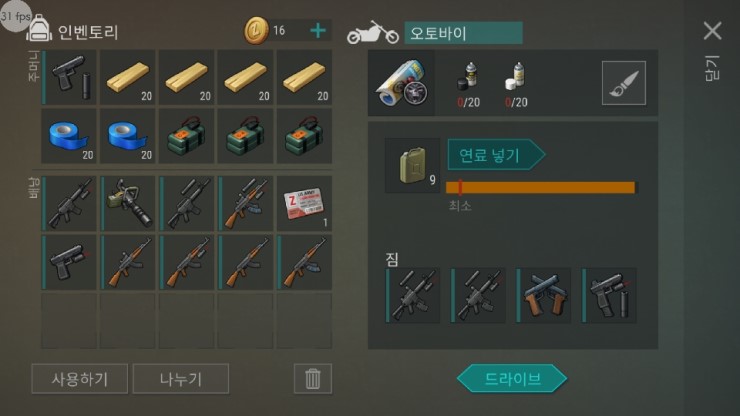Click the first blue duct tape roll
Viewport: 740px width, 416px height.
click(69, 136)
